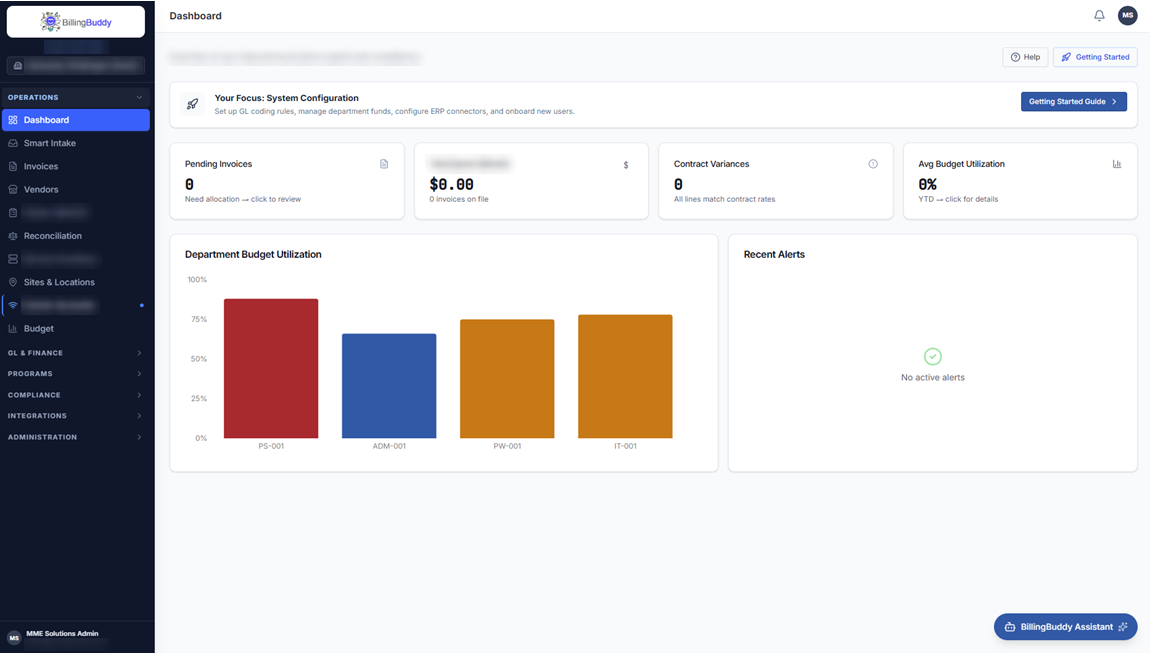Viewport: 1151px width, 653px height.
Task: Click the rocket icon in Your Focus banner
Action: (x=192, y=104)
